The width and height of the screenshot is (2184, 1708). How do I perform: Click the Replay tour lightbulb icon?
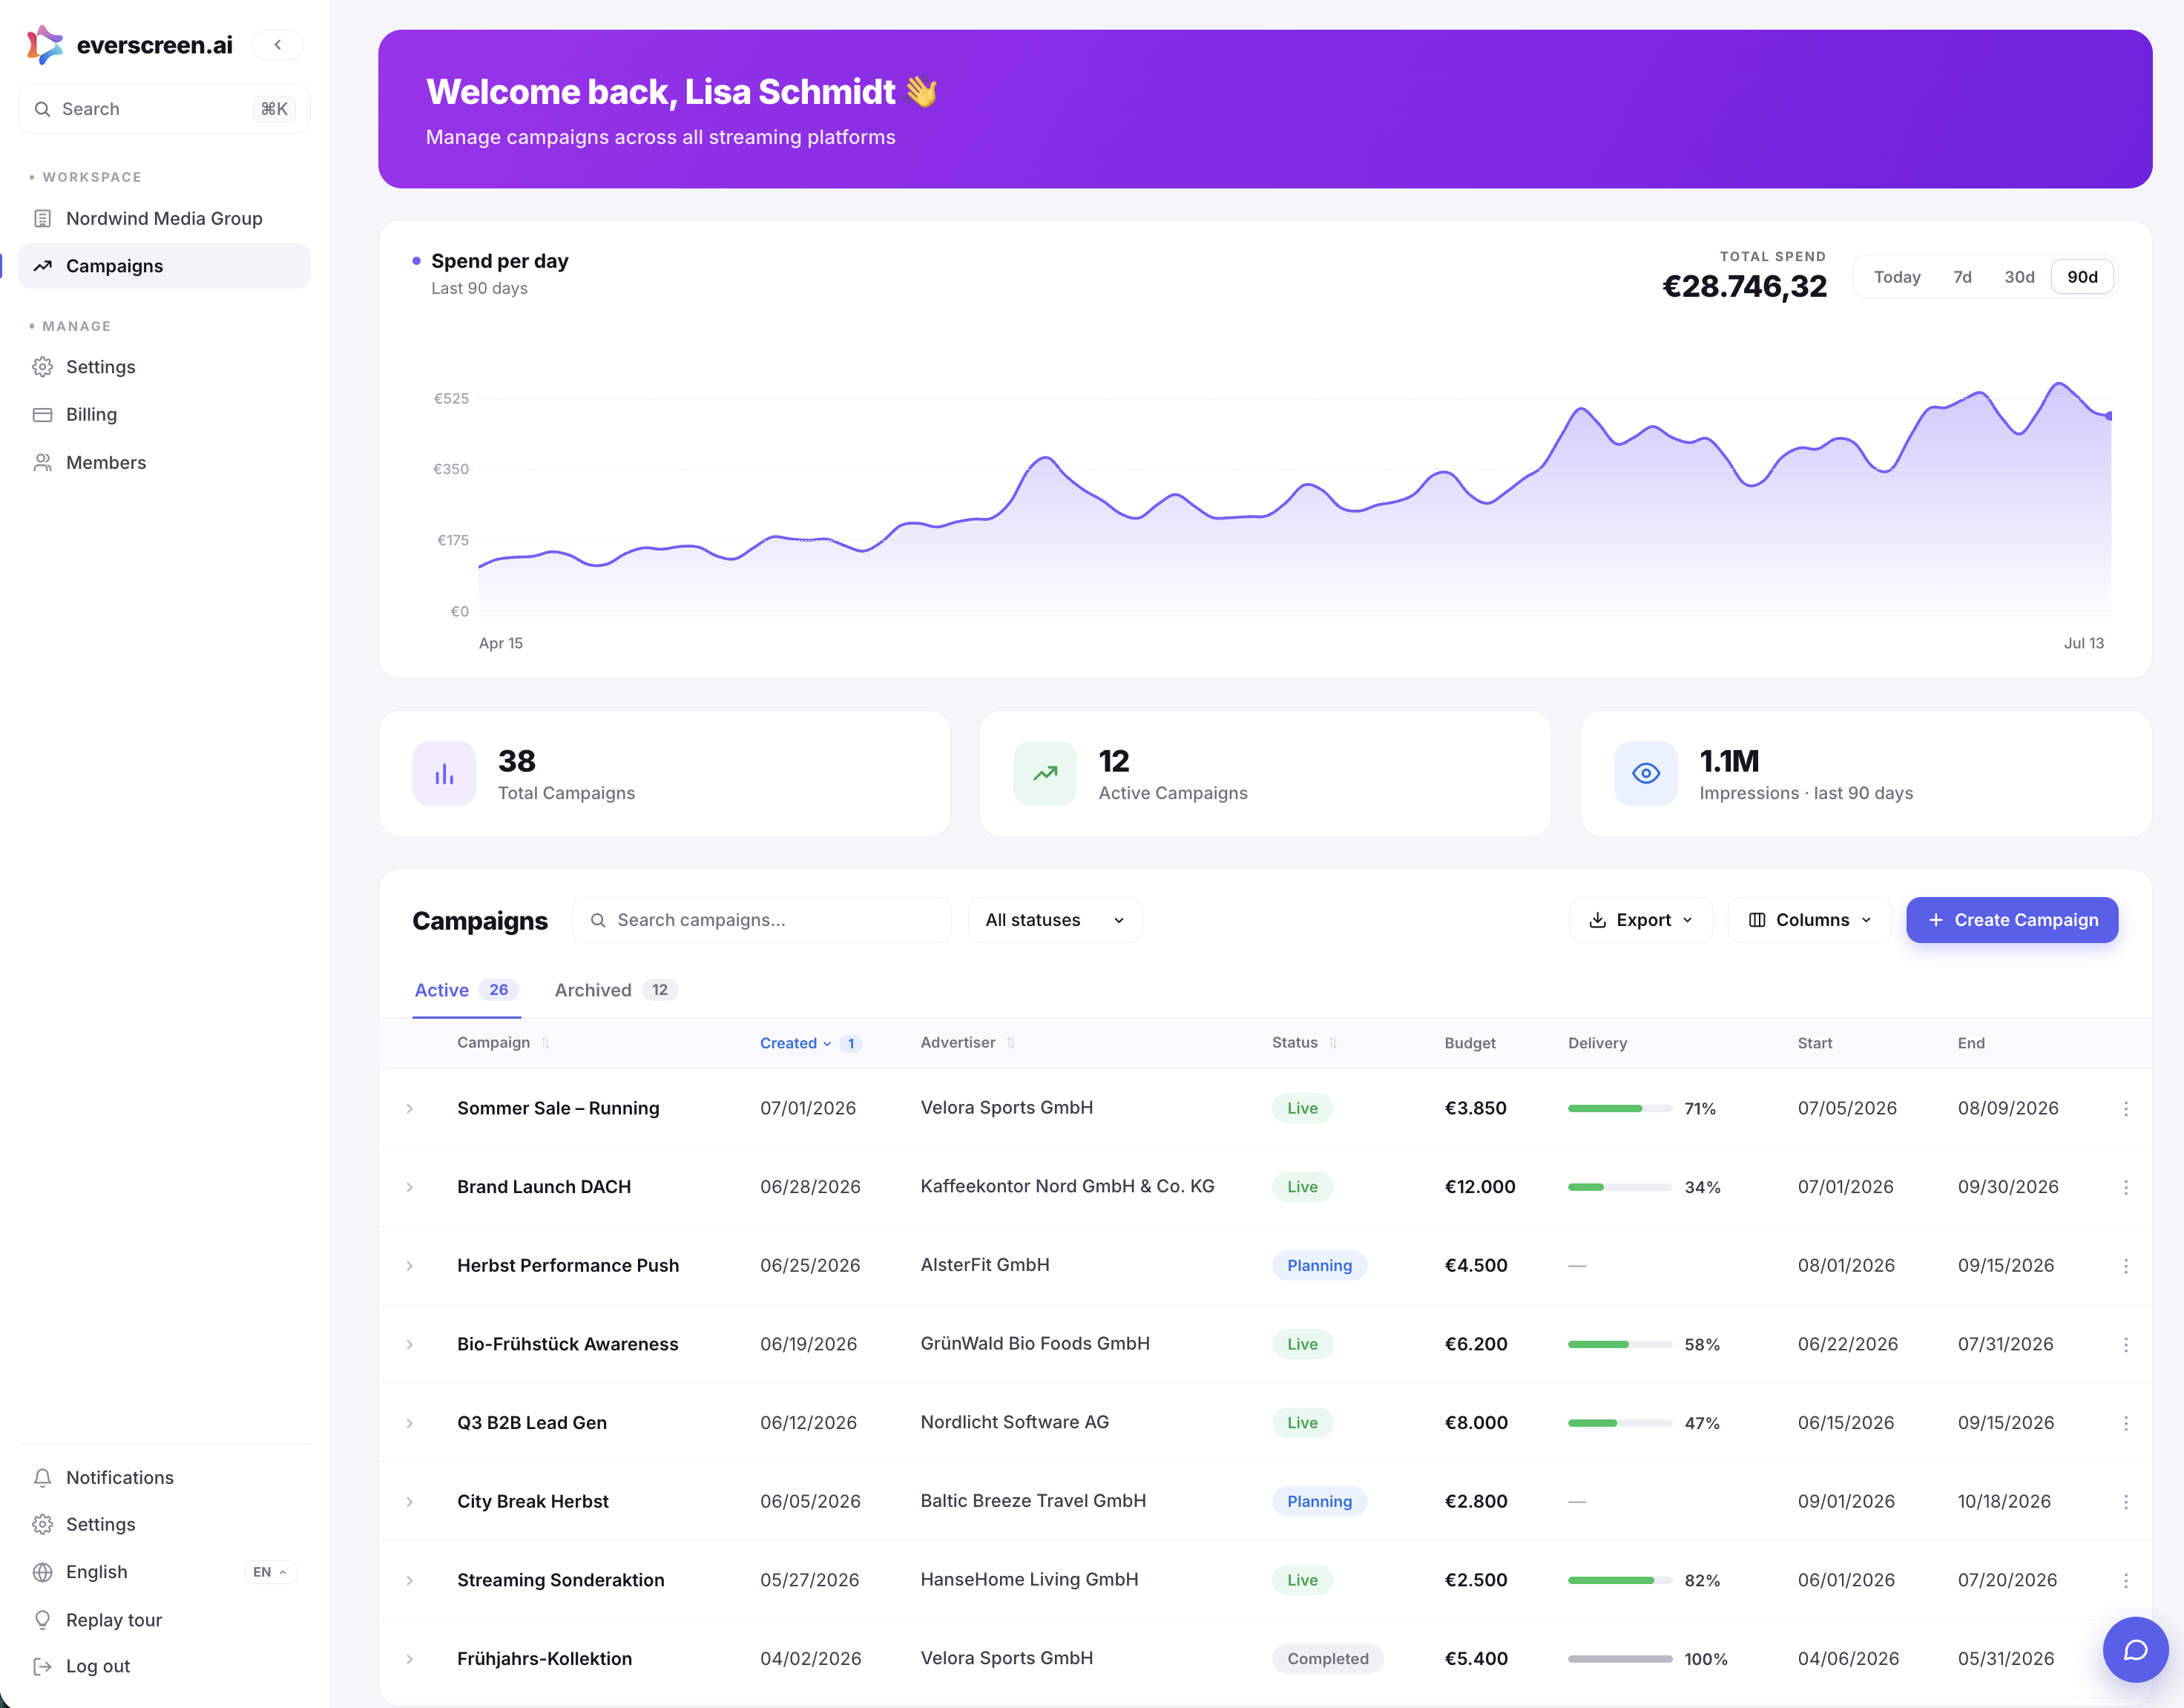[x=42, y=1619]
